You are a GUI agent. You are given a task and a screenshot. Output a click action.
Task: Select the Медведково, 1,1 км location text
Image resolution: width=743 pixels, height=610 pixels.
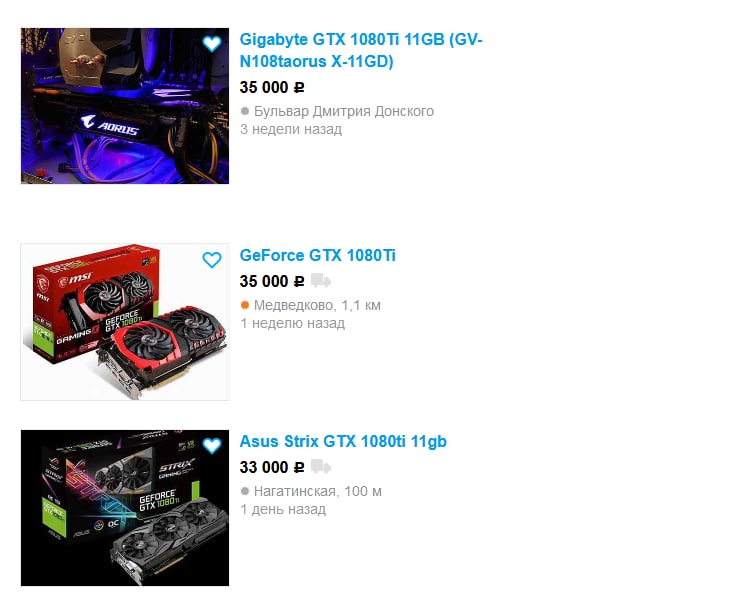[x=317, y=305]
